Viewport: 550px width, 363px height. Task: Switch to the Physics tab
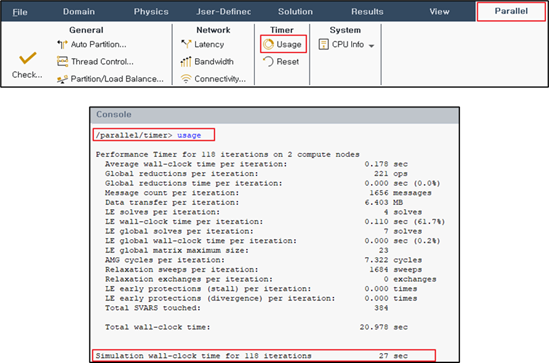pos(151,12)
